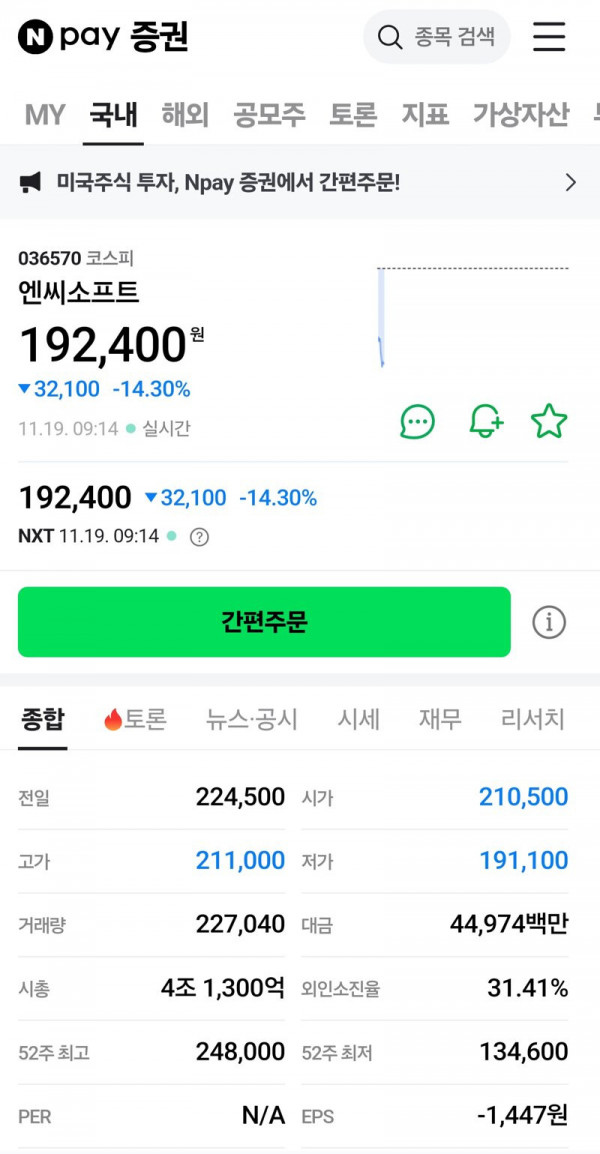
Task: Open the 가상자산 tab
Action: click(x=520, y=115)
